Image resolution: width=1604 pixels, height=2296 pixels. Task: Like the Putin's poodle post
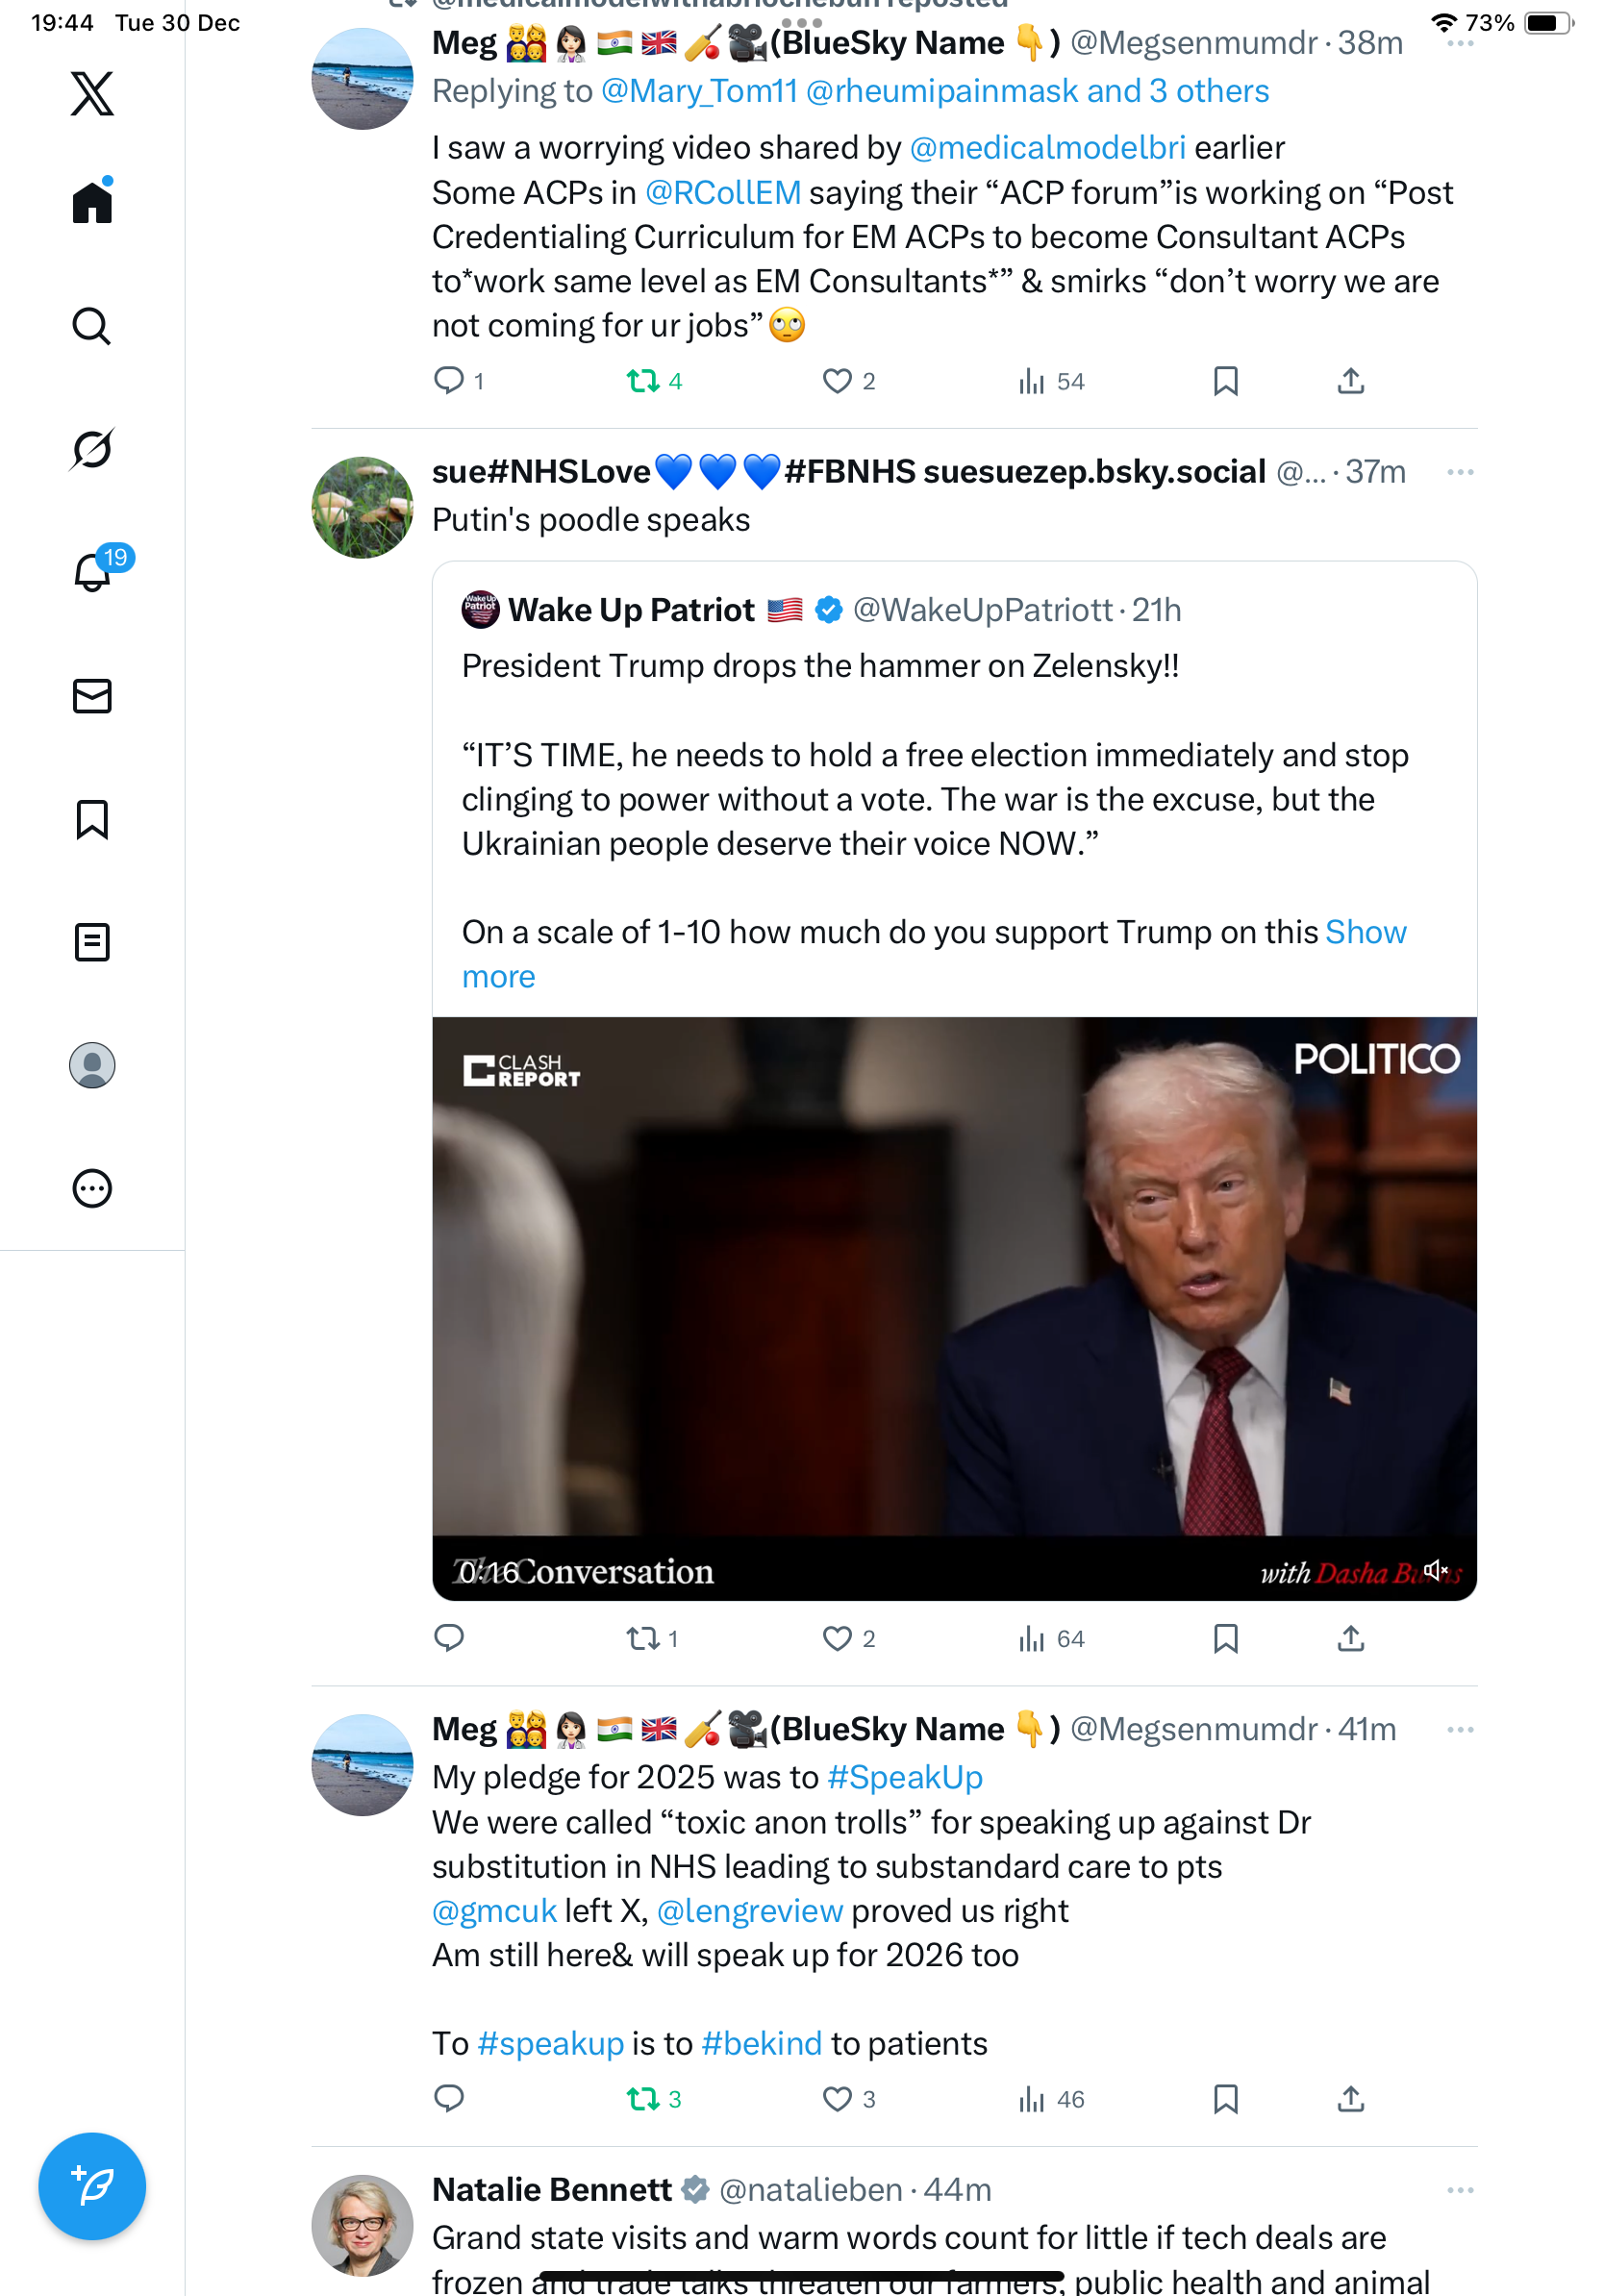coord(836,1638)
